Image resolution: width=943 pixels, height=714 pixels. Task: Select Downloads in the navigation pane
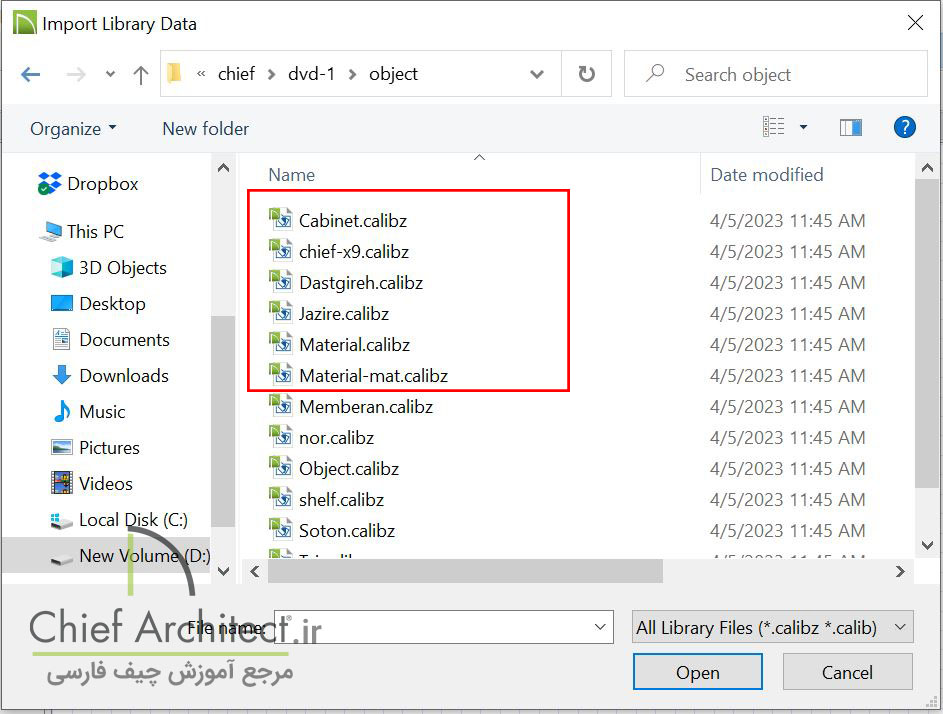point(123,375)
